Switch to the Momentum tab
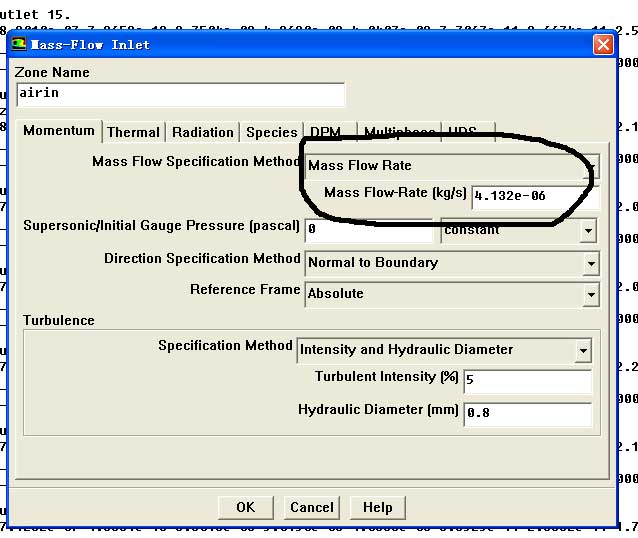 click(x=59, y=131)
